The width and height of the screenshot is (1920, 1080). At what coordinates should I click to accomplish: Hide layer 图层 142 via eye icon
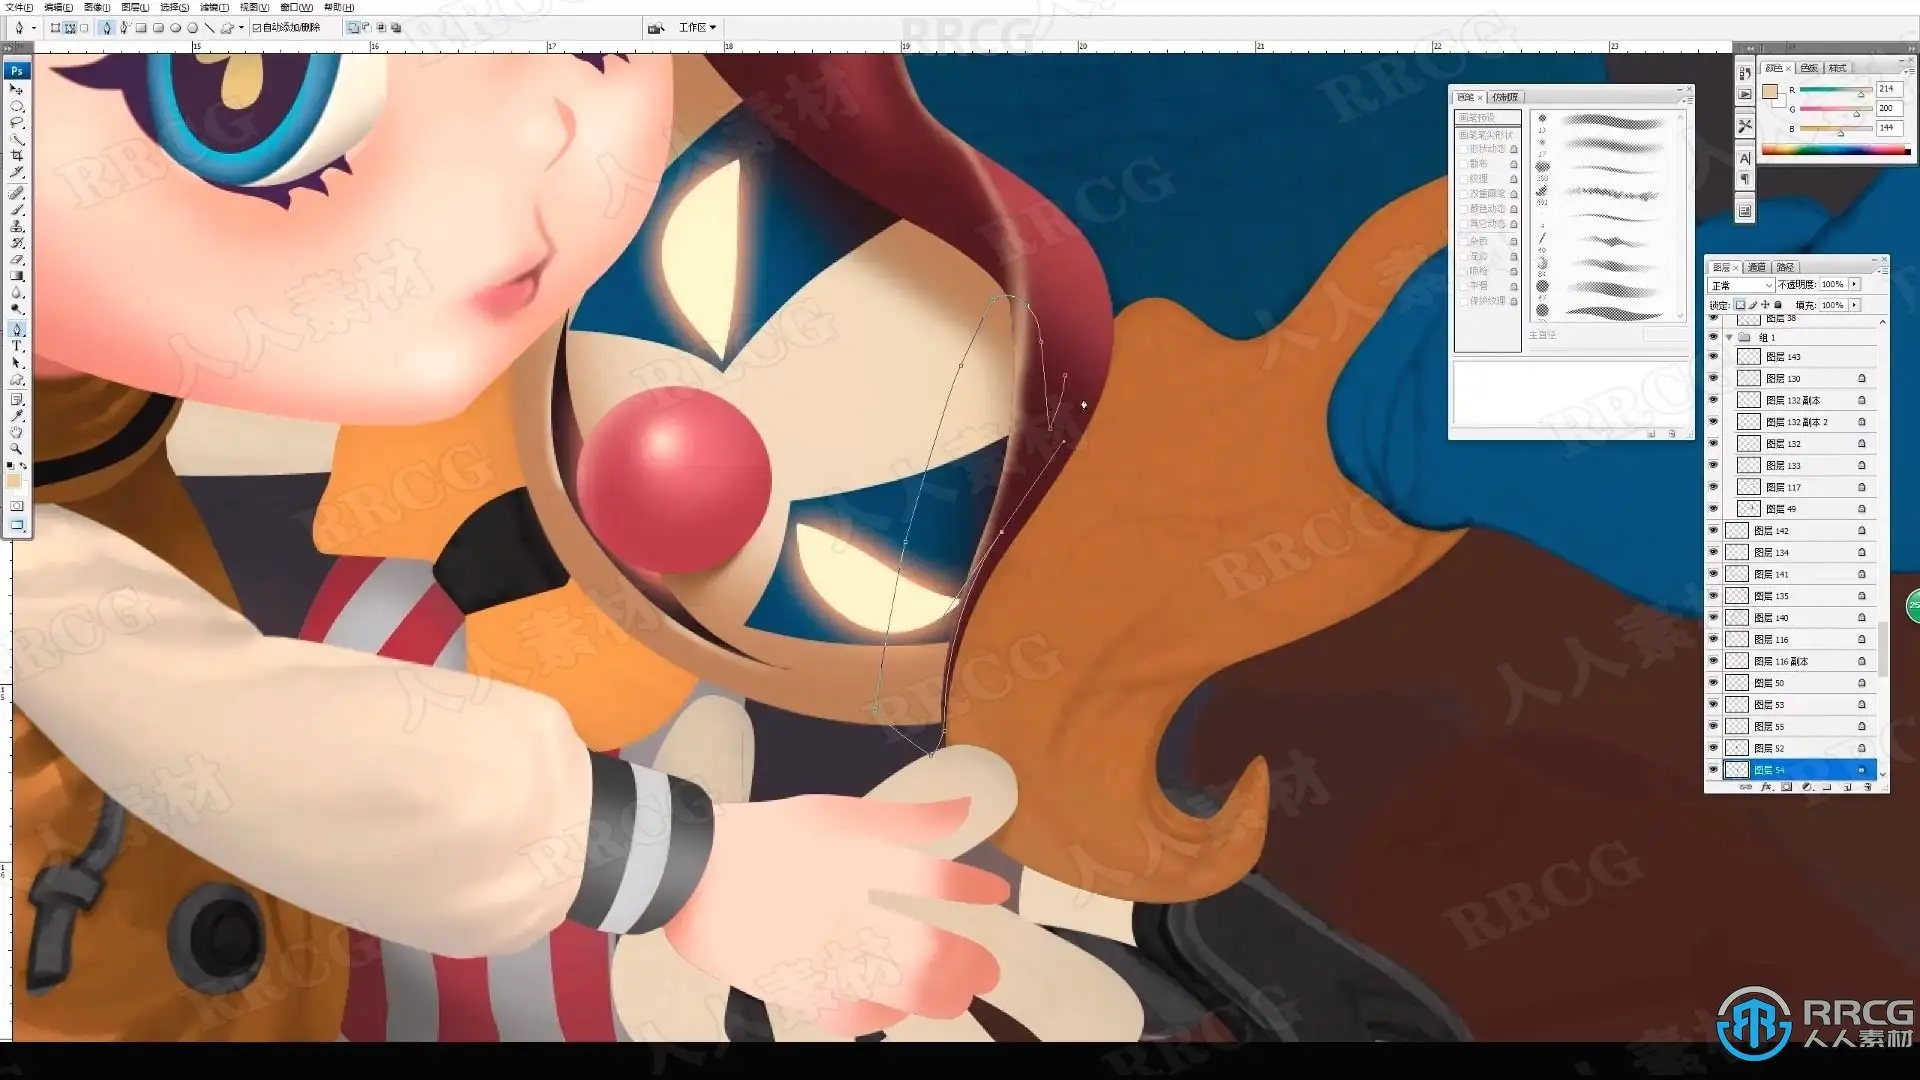tap(1713, 531)
